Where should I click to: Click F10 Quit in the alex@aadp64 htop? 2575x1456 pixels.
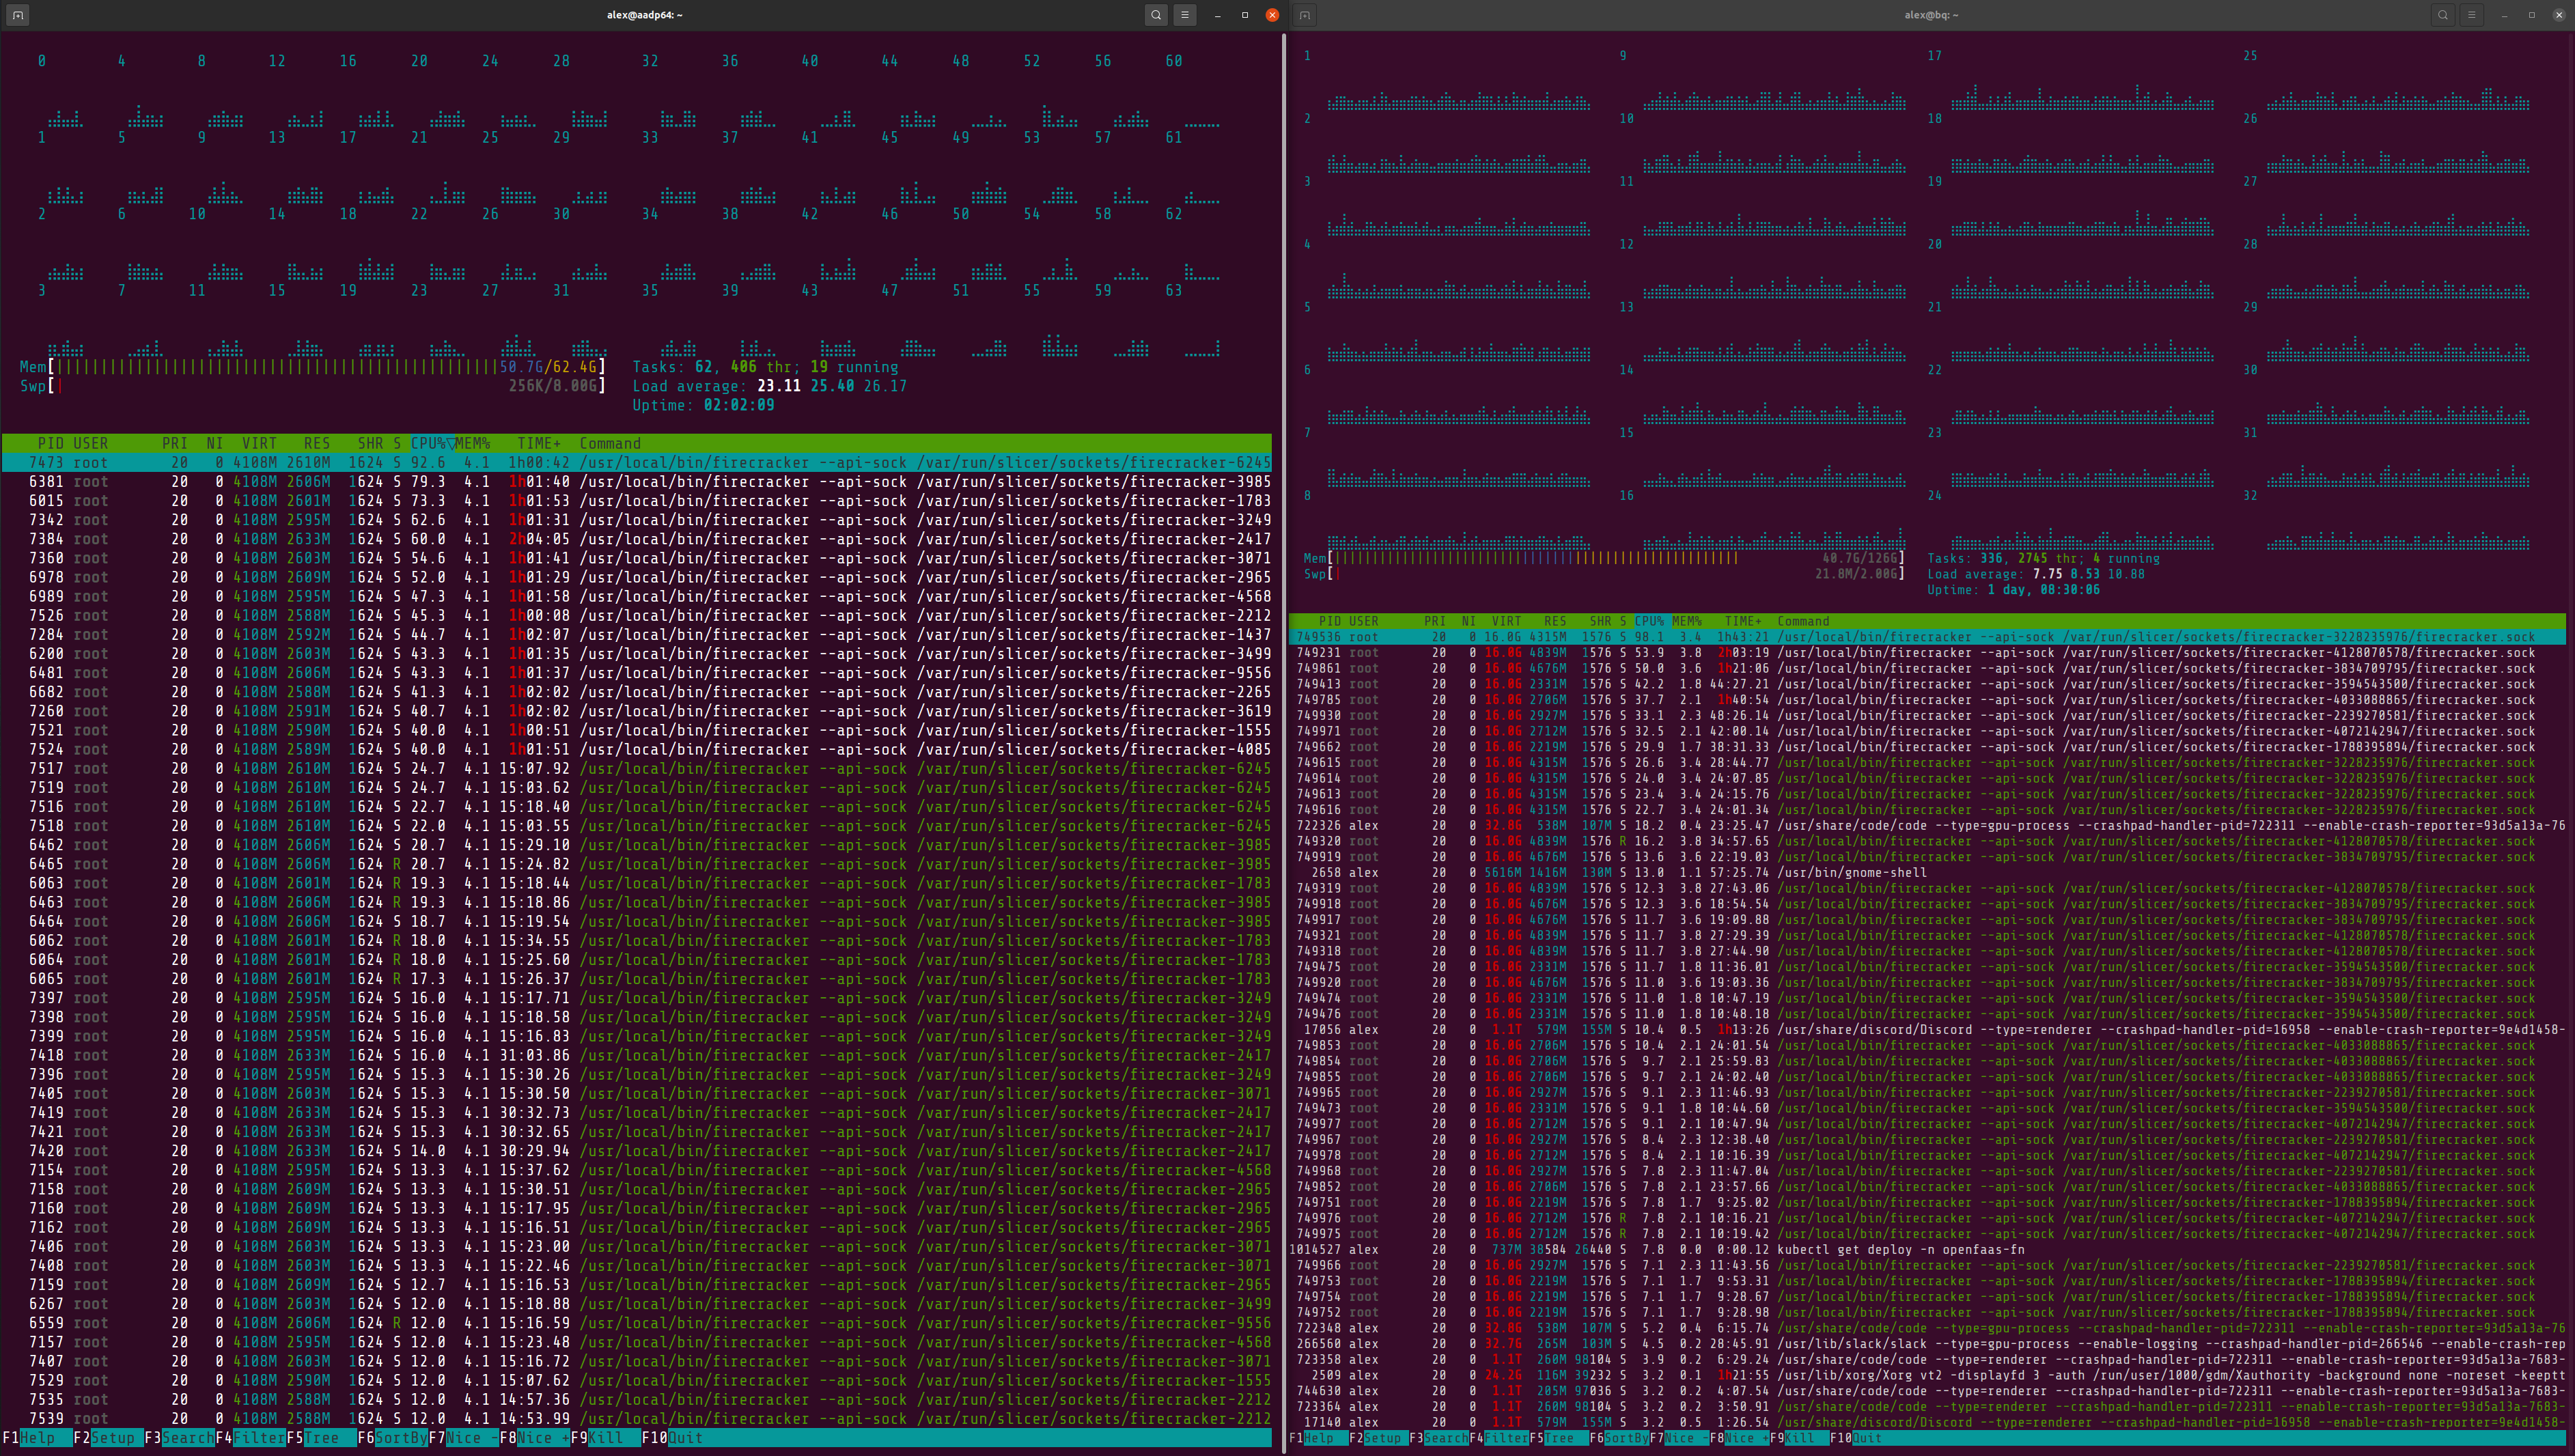point(672,1437)
